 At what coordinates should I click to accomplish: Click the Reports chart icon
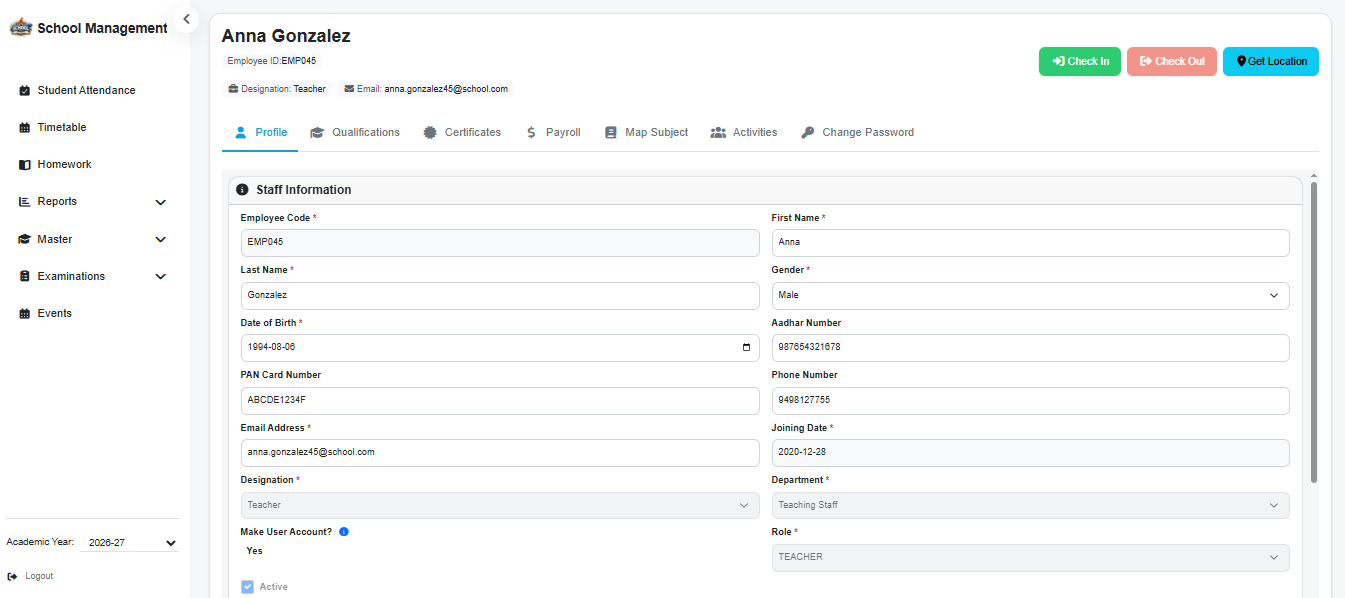coord(25,201)
